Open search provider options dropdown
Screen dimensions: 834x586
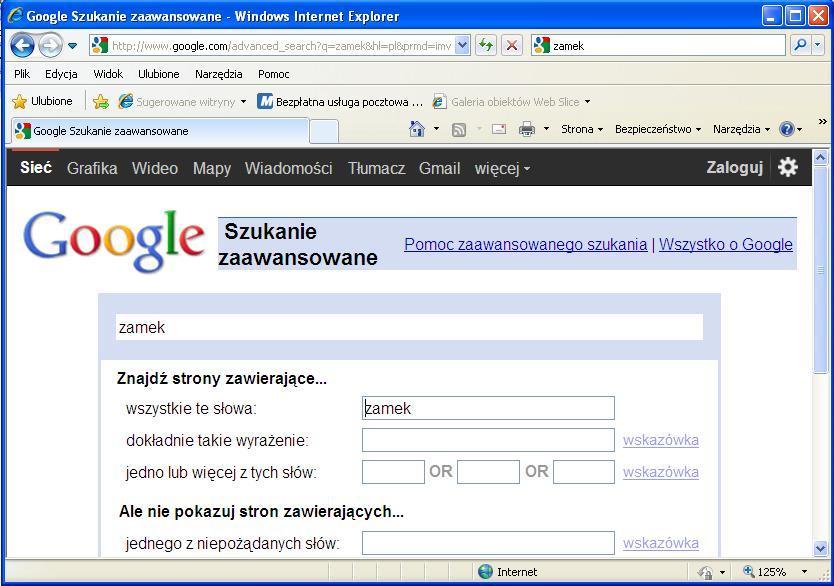[x=818, y=46]
